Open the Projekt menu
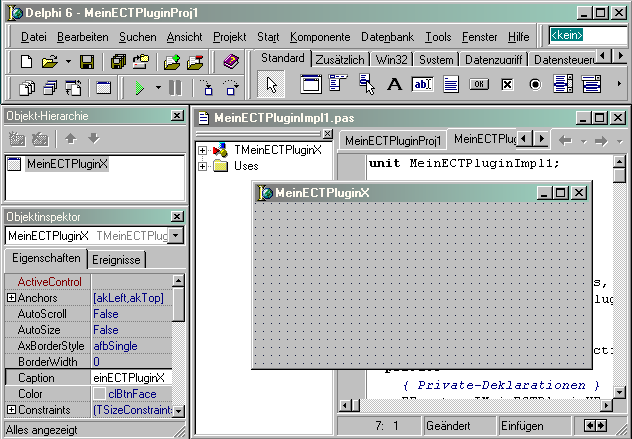 229,37
